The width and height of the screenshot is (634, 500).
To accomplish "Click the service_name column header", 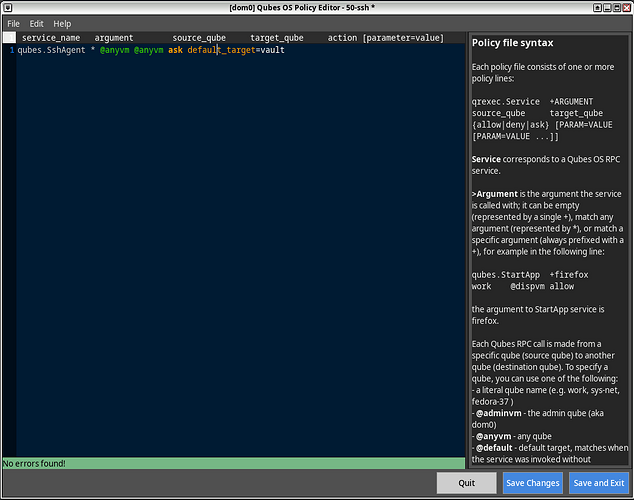I will click(x=51, y=38).
